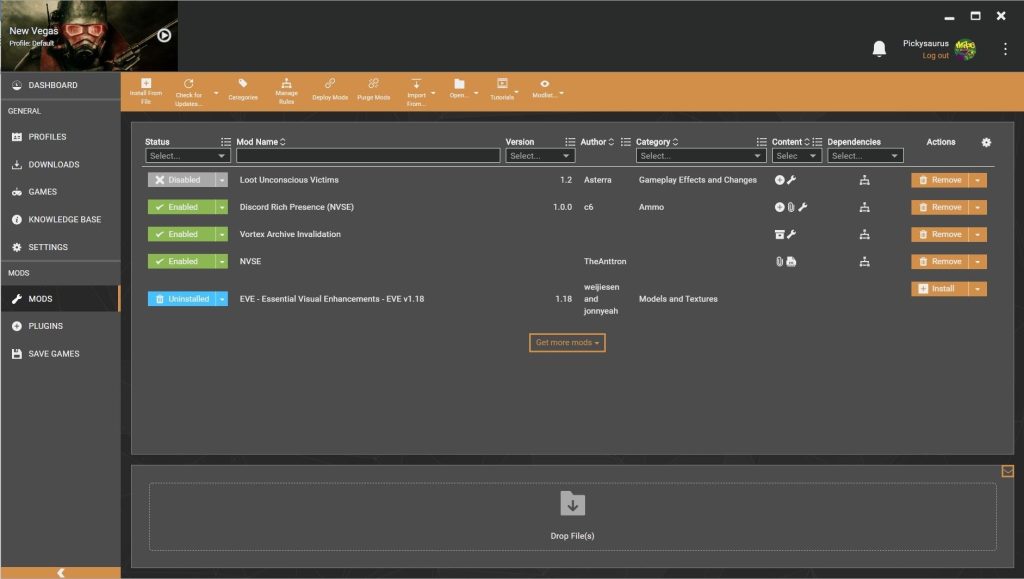
Task: Click the Mod Name filter text field
Action: [x=367, y=156]
